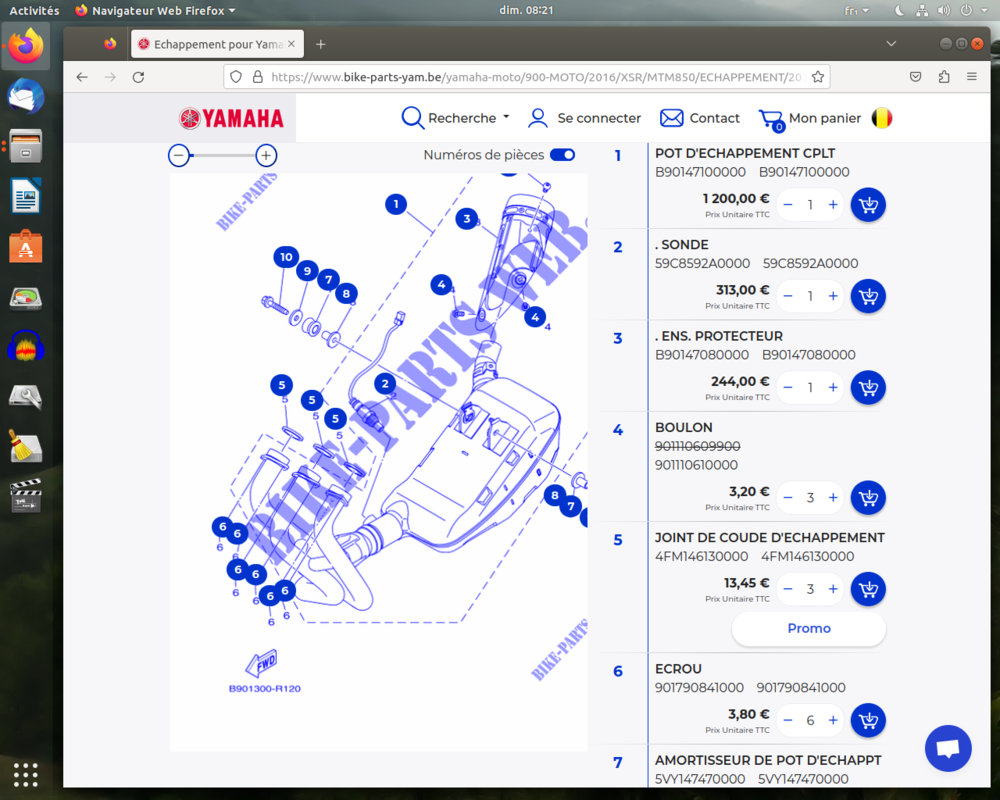Viewport: 1000px width, 800px height.
Task: Select the Belgian flag country icon
Action: coord(882,118)
